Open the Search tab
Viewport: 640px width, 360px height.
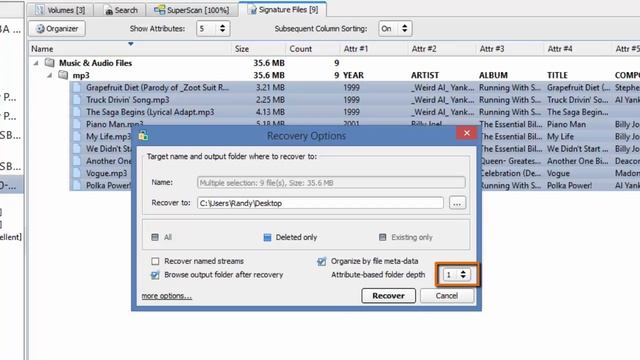click(x=122, y=10)
